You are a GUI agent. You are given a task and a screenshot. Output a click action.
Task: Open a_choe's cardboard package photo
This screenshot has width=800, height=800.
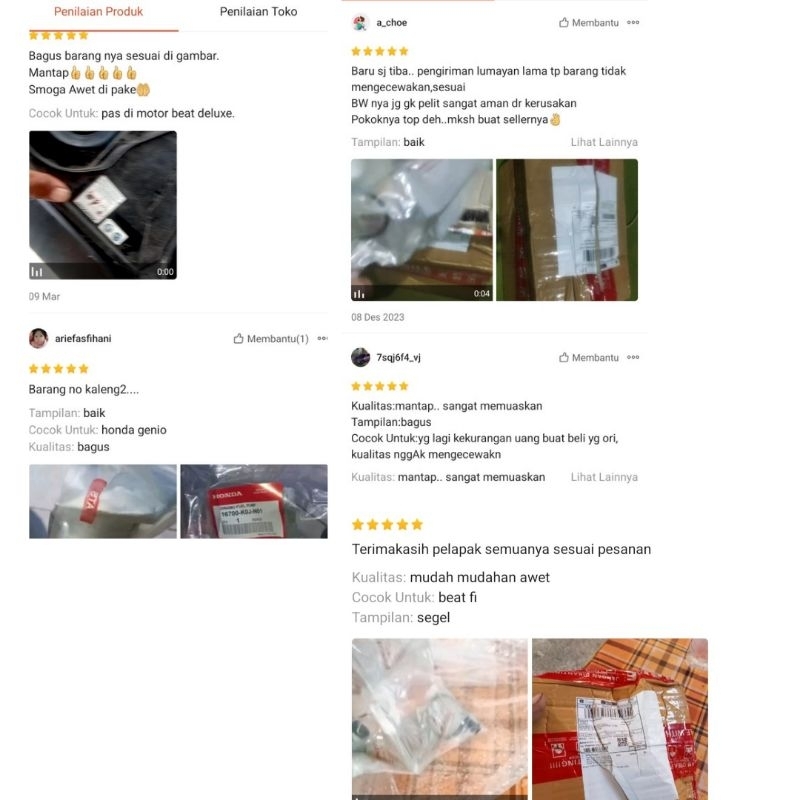567,230
